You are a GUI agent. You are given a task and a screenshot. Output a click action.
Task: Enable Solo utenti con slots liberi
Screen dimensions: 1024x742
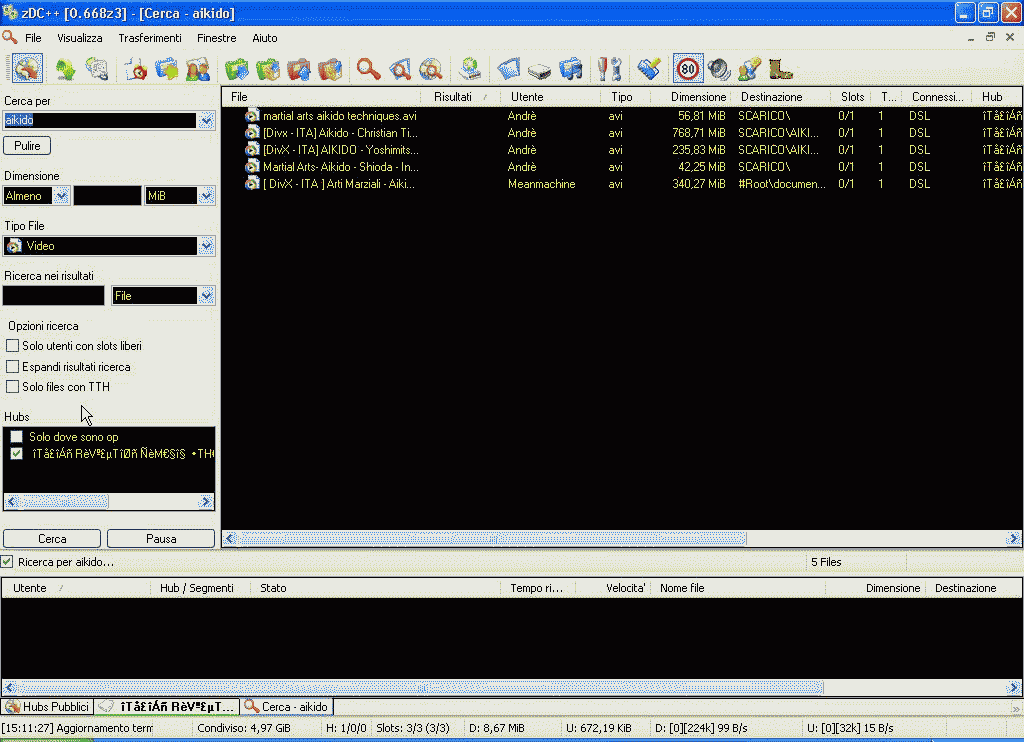13,346
